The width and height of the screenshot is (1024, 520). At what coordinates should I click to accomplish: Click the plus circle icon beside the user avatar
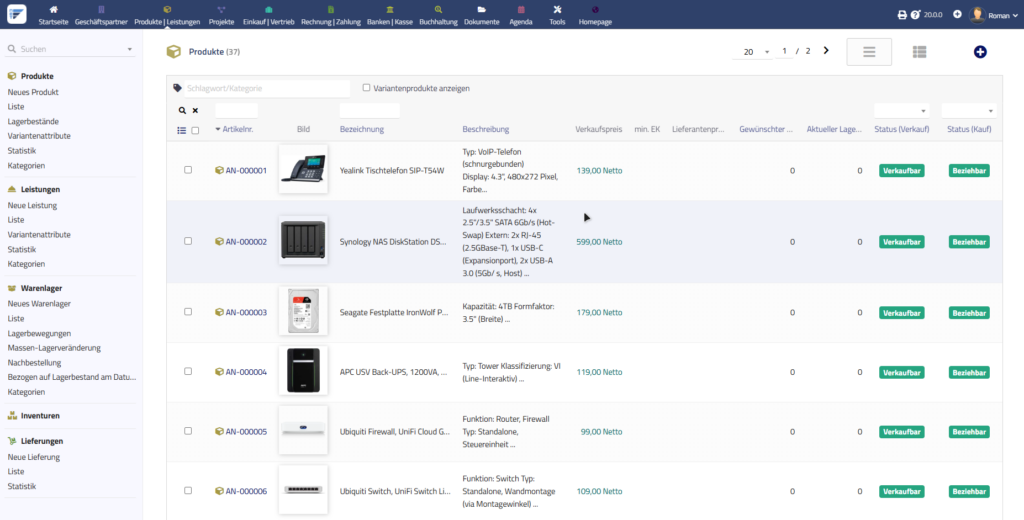click(957, 14)
